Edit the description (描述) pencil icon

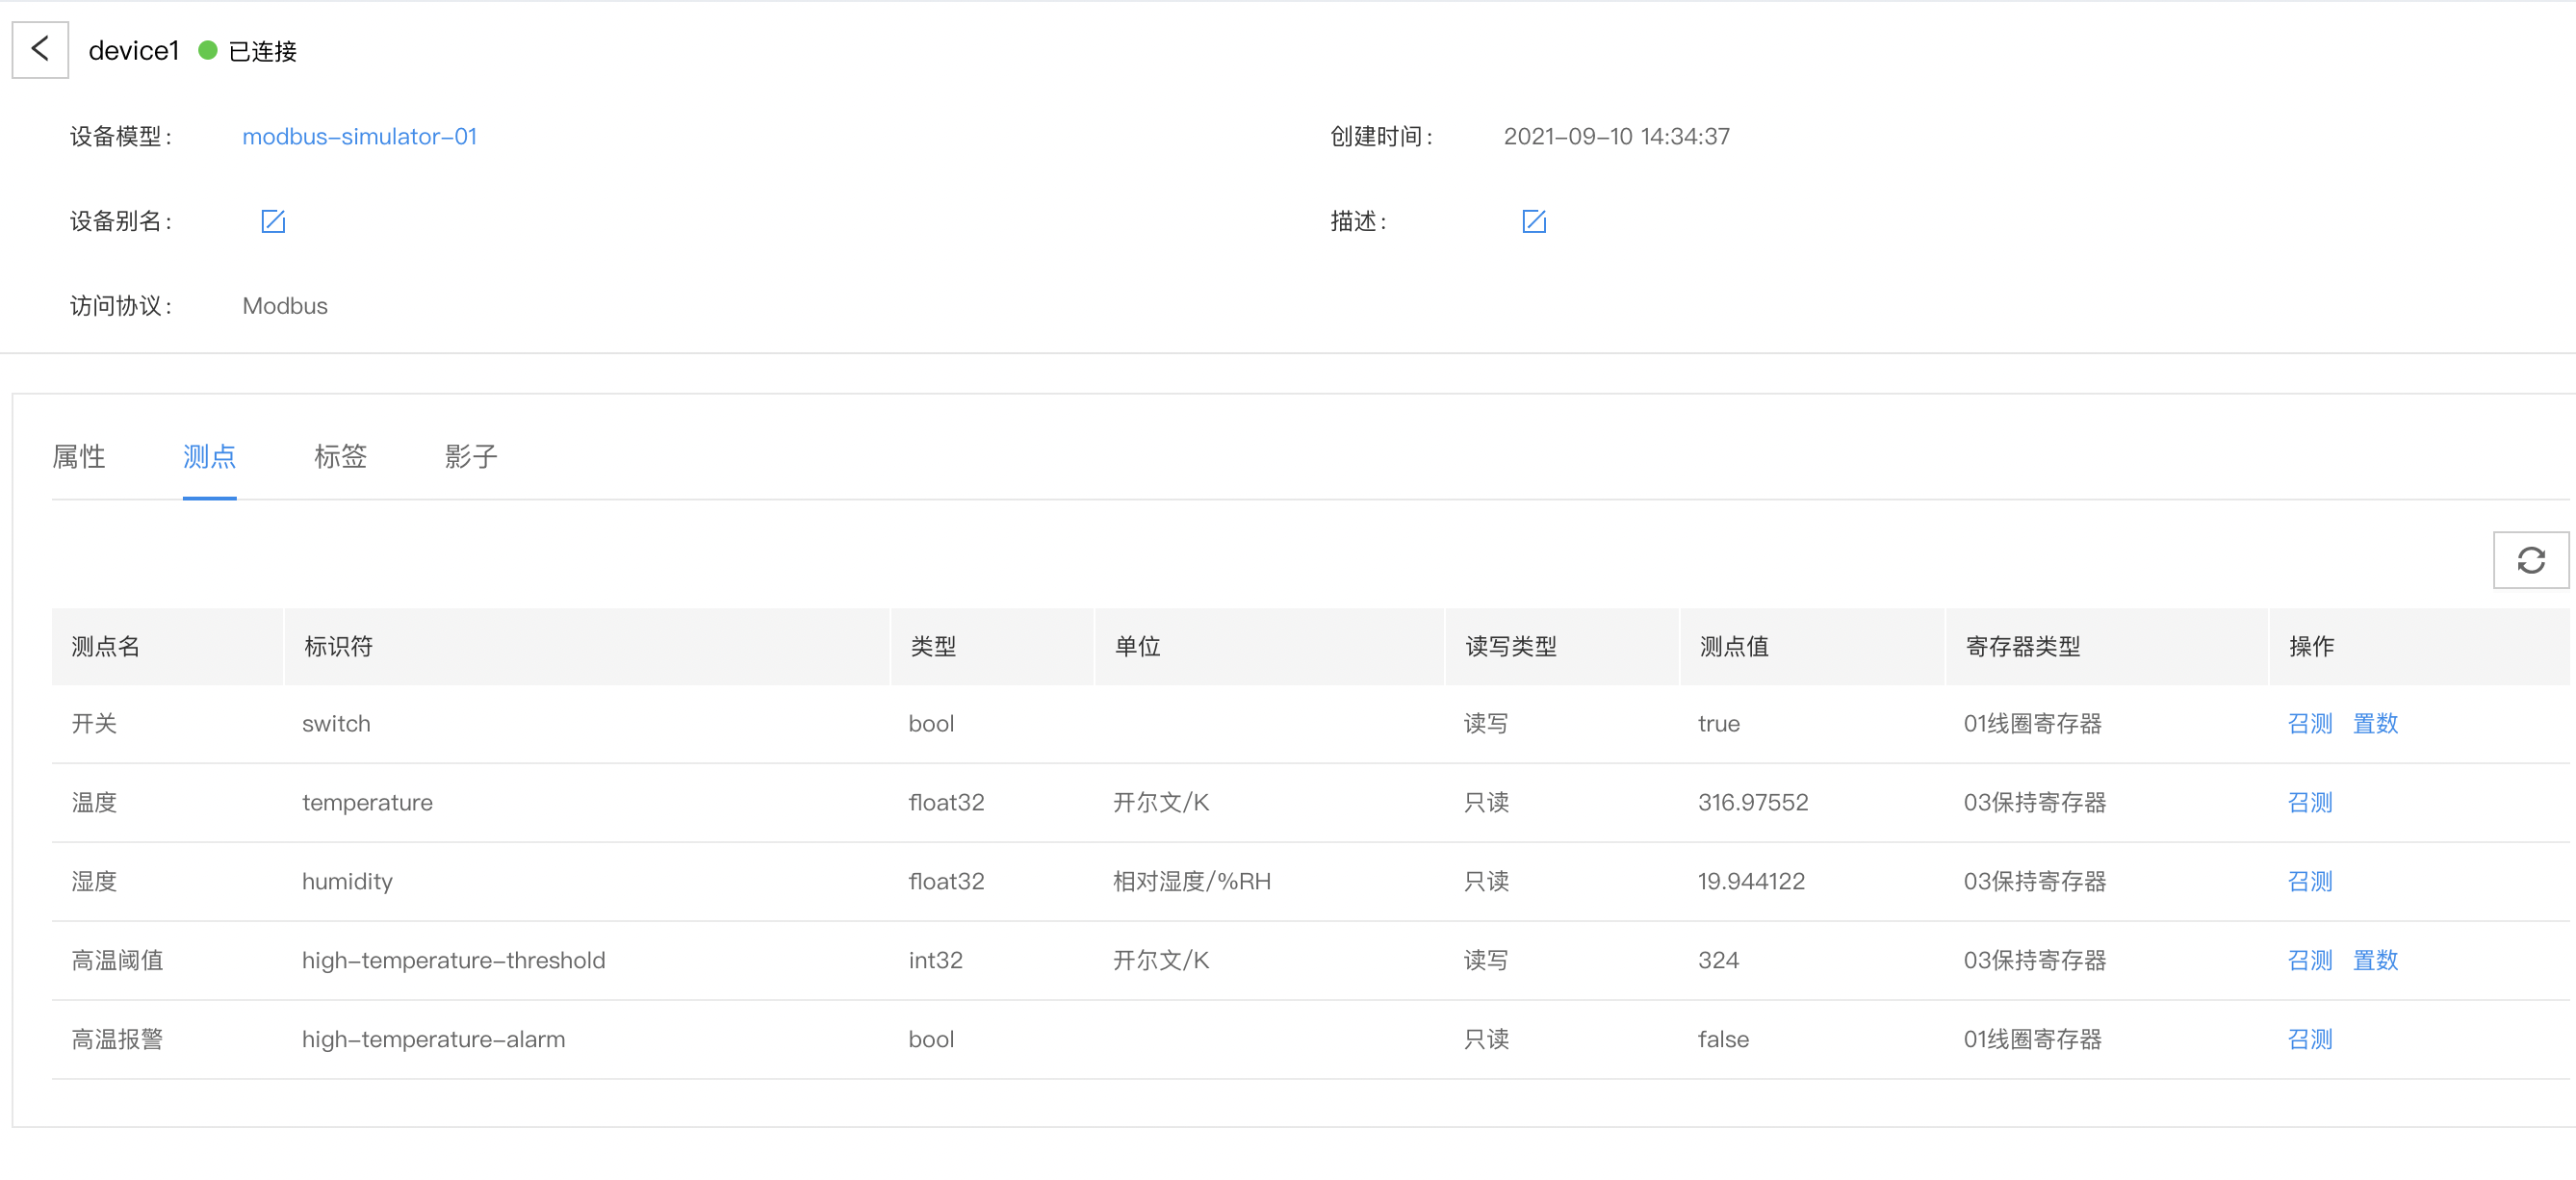pos(1534,221)
